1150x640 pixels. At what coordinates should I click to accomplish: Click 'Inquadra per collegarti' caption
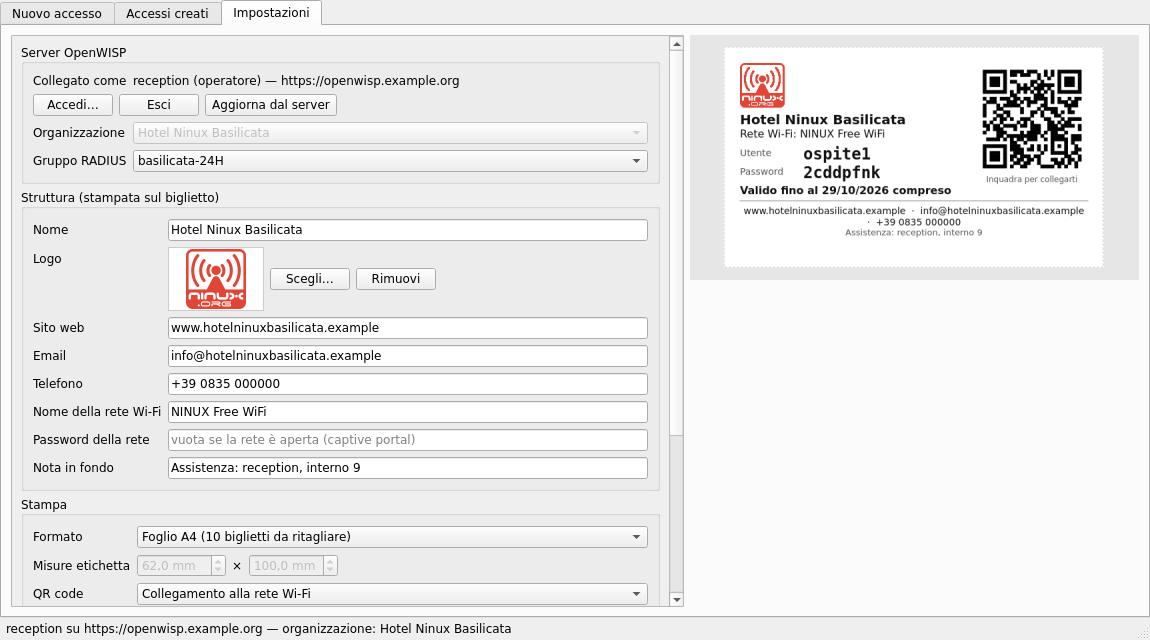click(x=1031, y=179)
